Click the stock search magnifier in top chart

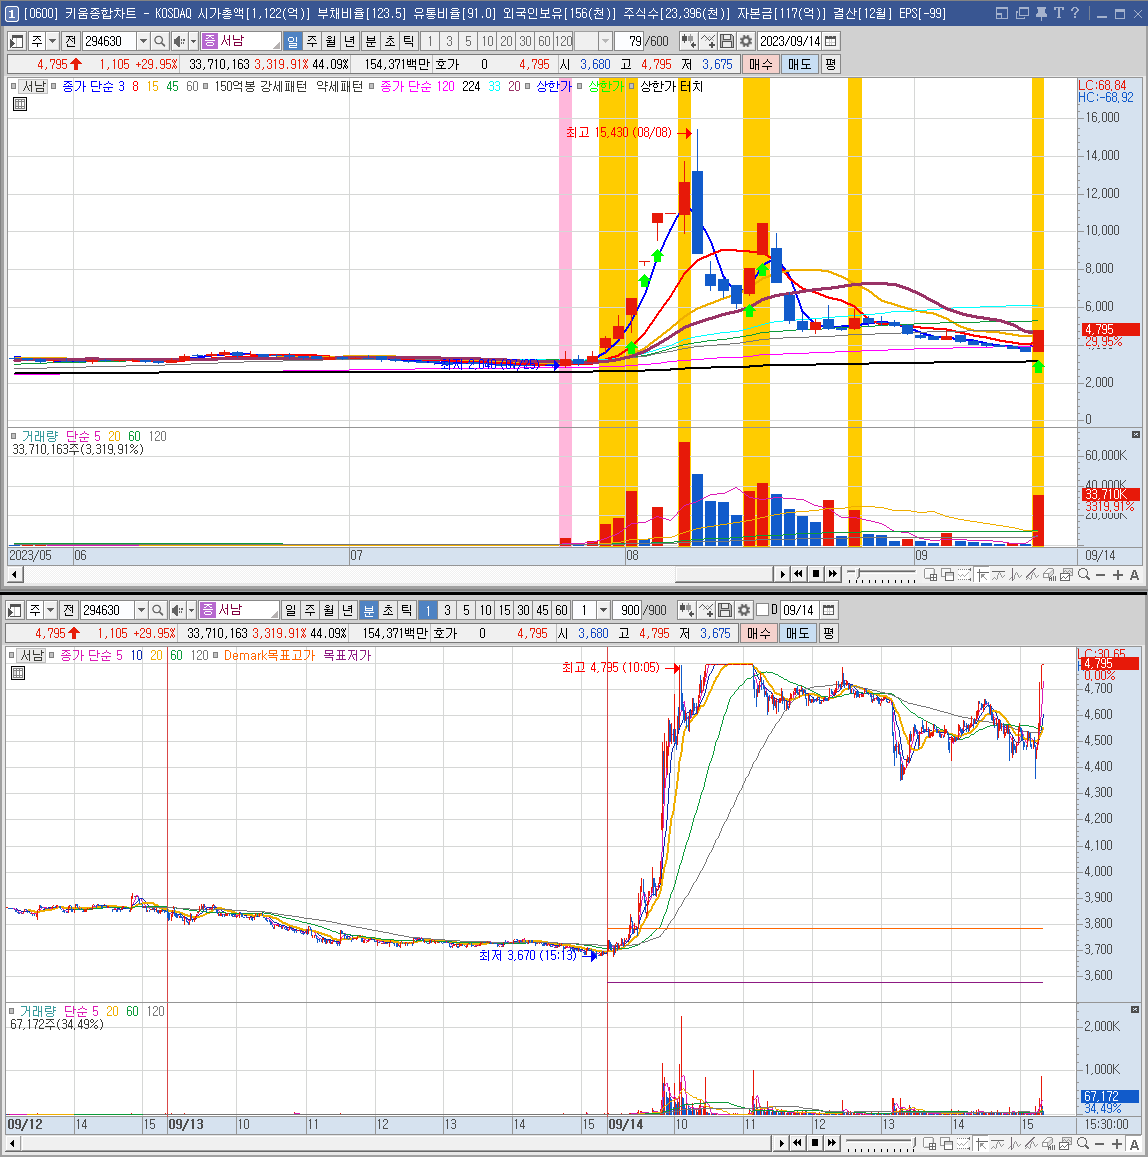click(x=159, y=41)
